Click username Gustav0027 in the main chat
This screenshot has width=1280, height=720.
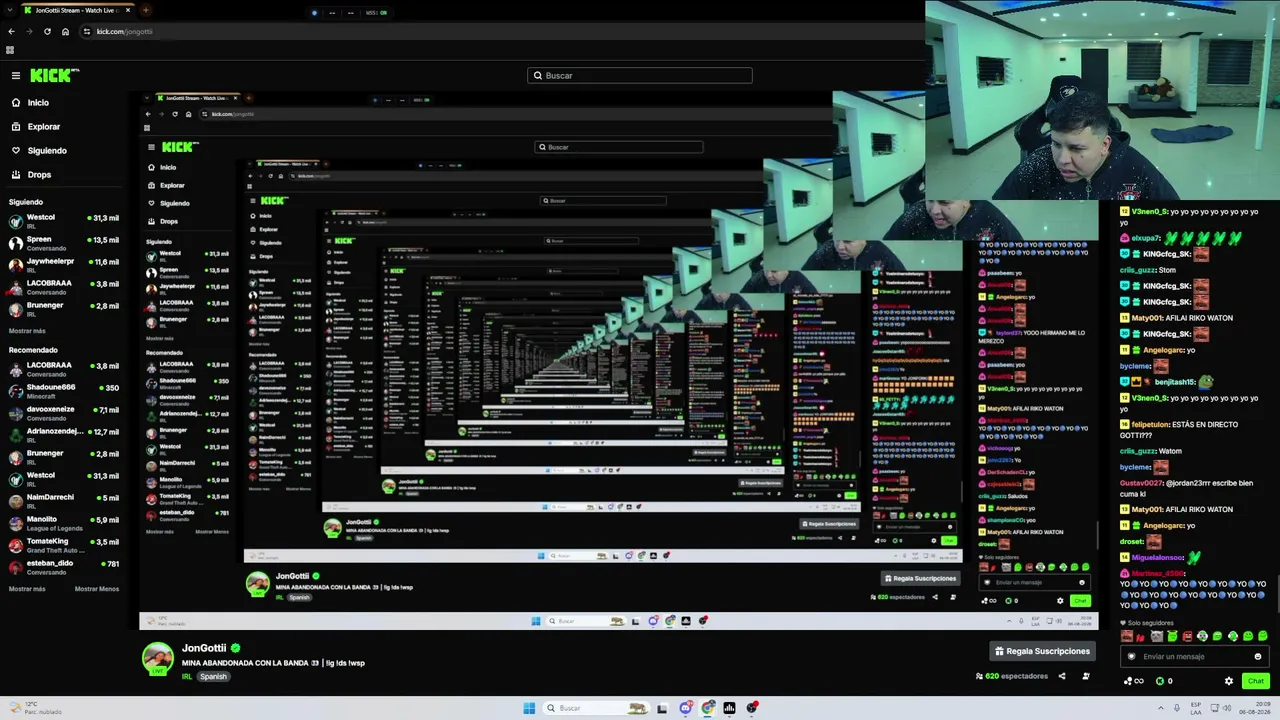click(x=1140, y=483)
